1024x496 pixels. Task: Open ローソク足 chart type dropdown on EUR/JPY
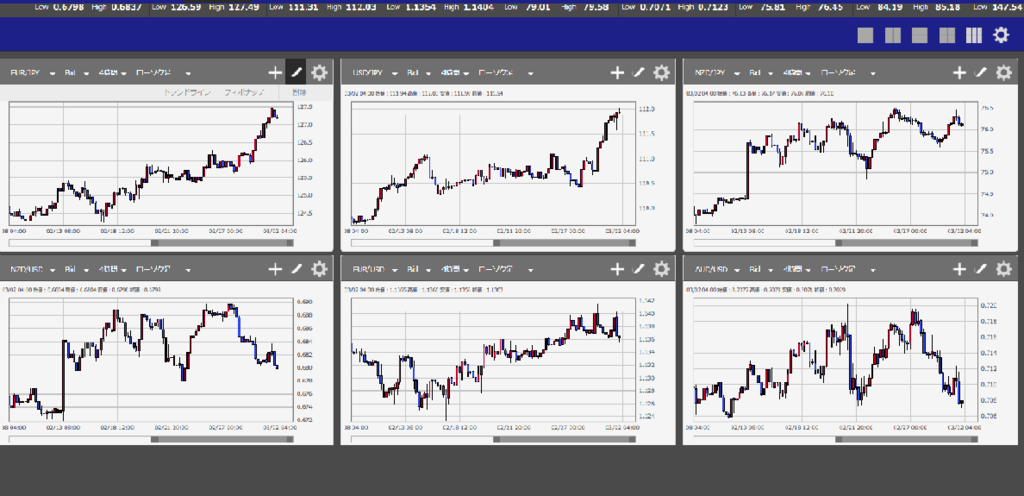pos(163,73)
